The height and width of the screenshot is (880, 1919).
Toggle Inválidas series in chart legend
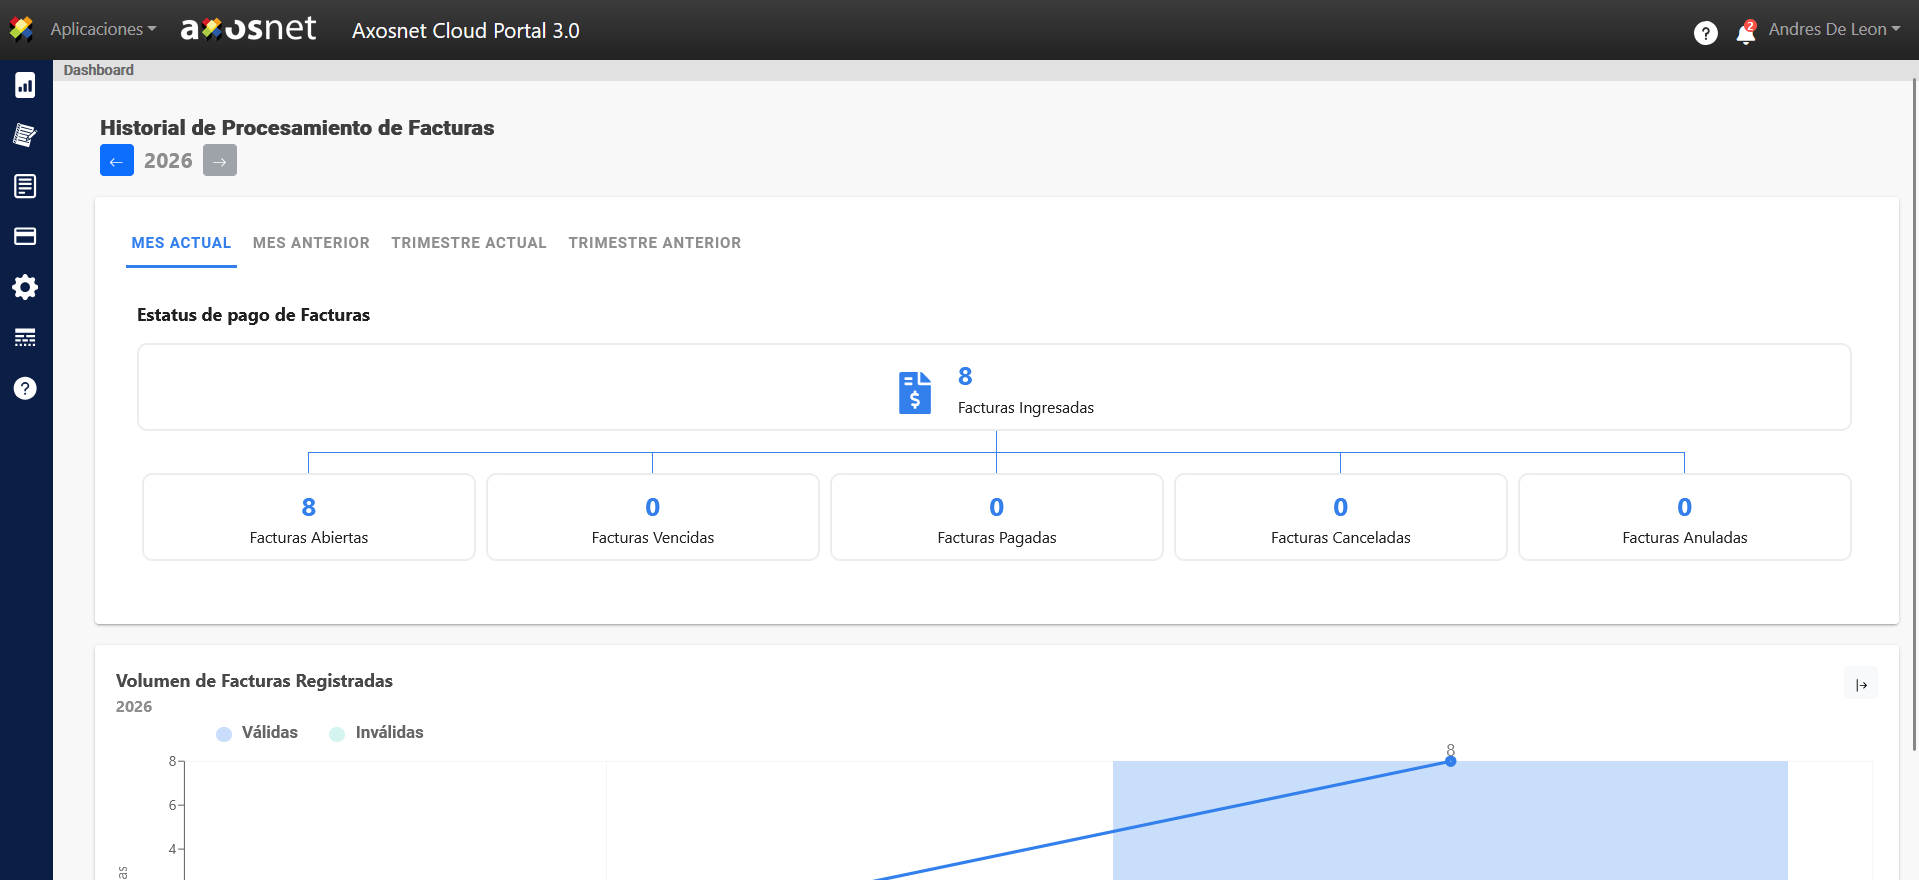[x=376, y=733]
